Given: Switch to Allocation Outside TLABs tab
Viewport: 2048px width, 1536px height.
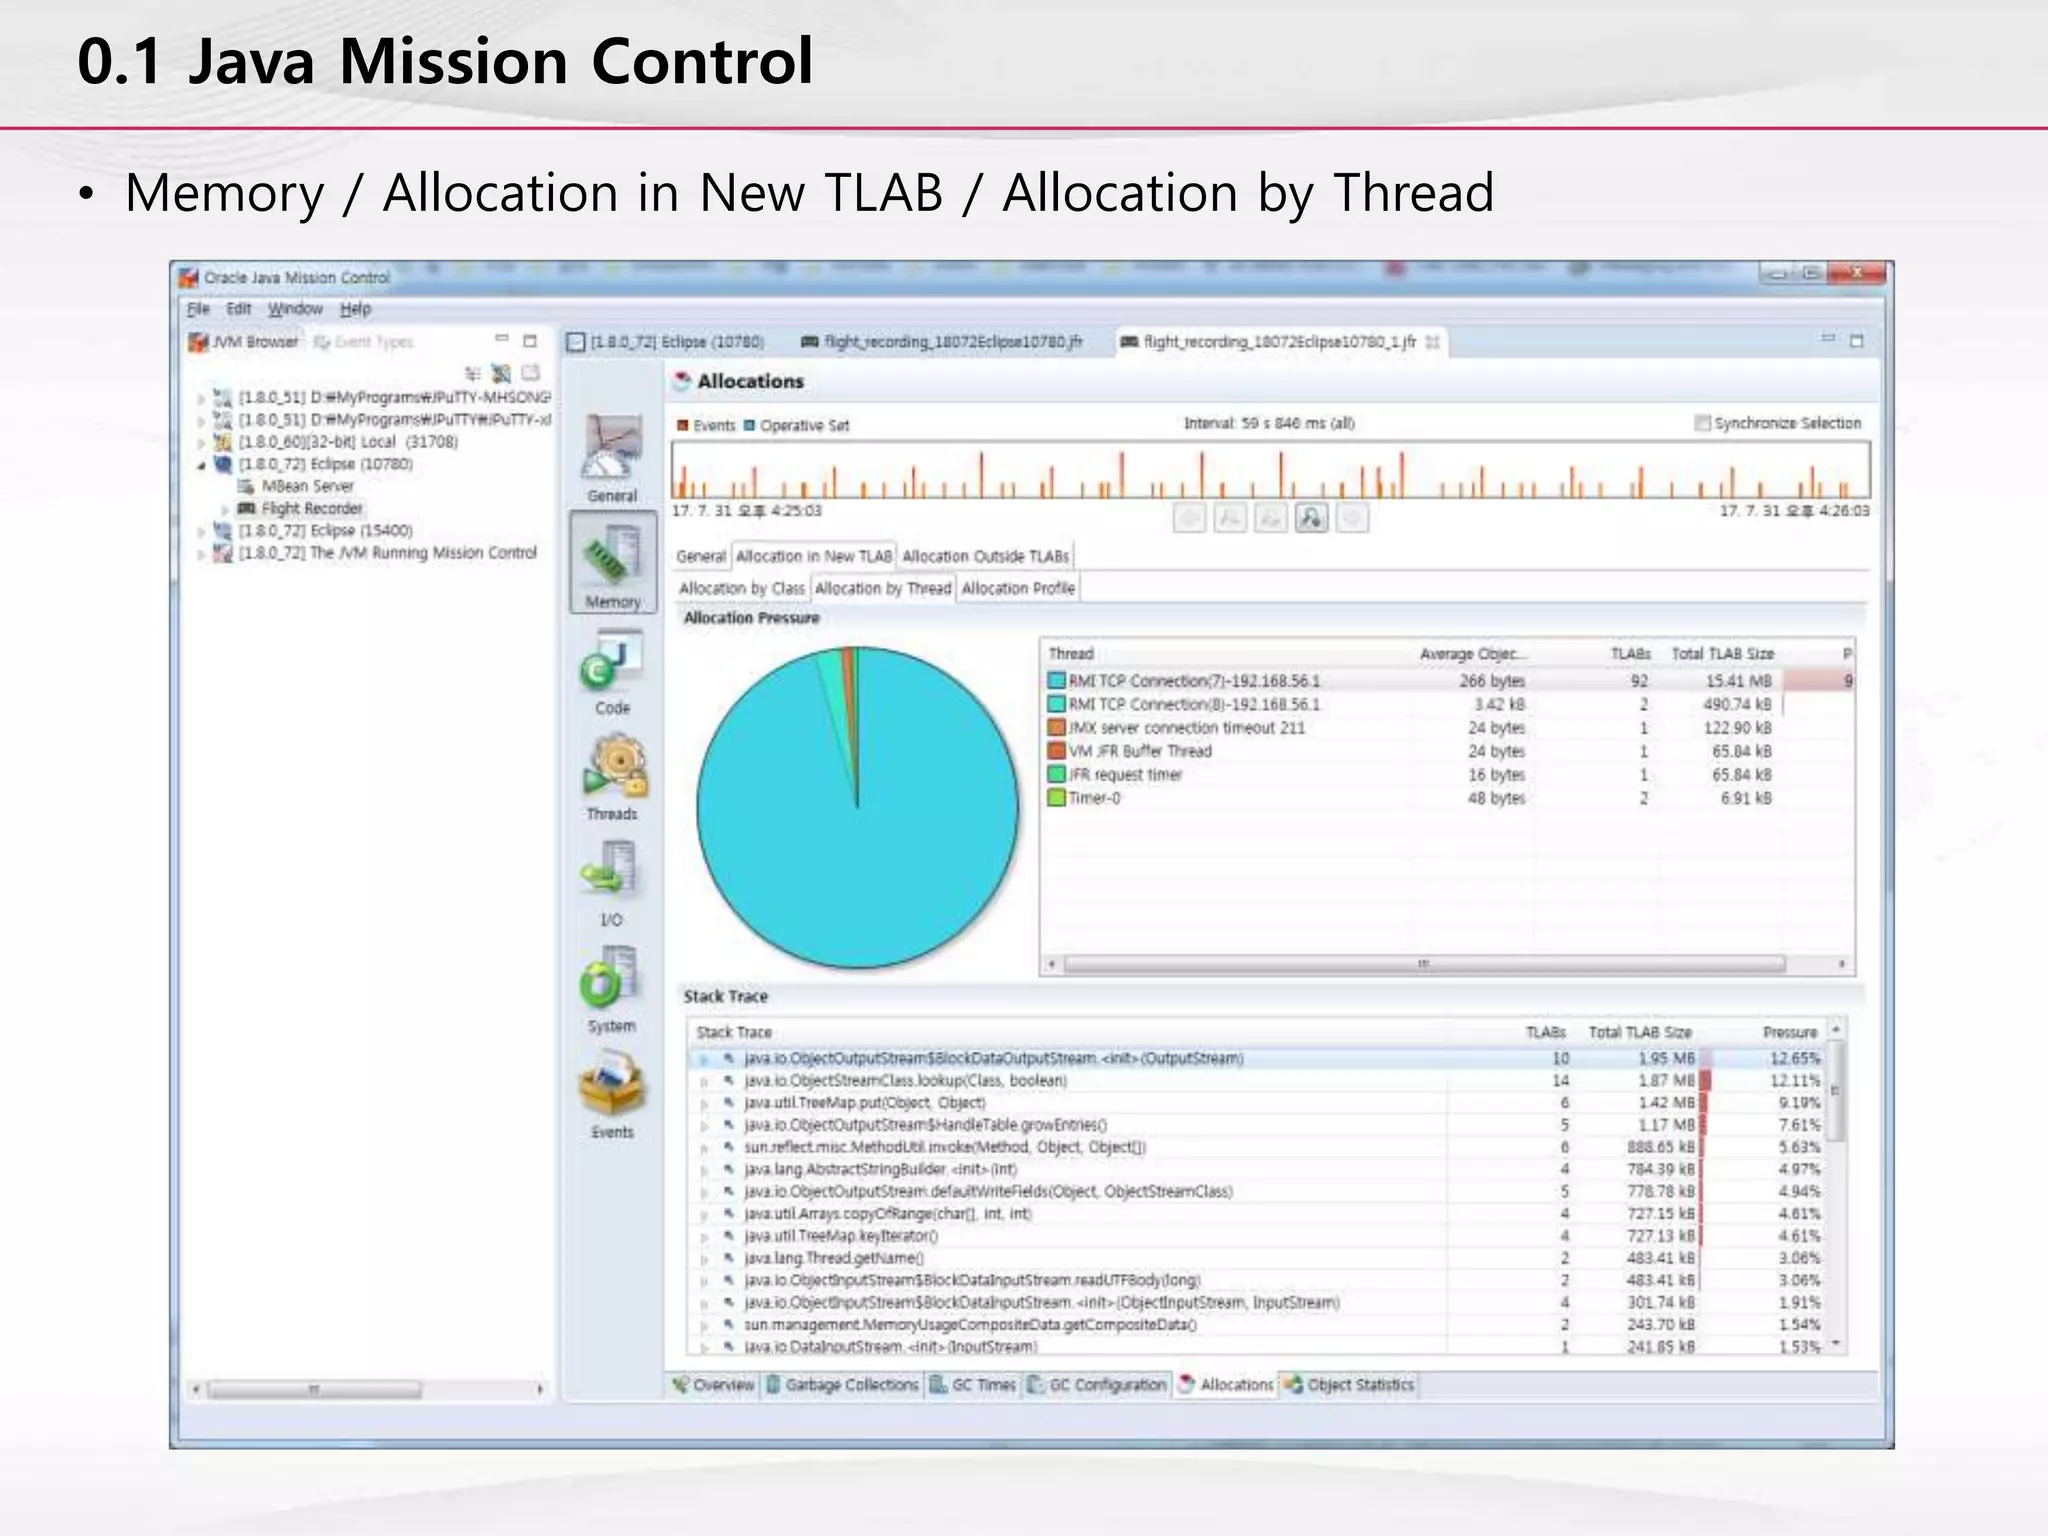Looking at the screenshot, I should click(x=985, y=556).
